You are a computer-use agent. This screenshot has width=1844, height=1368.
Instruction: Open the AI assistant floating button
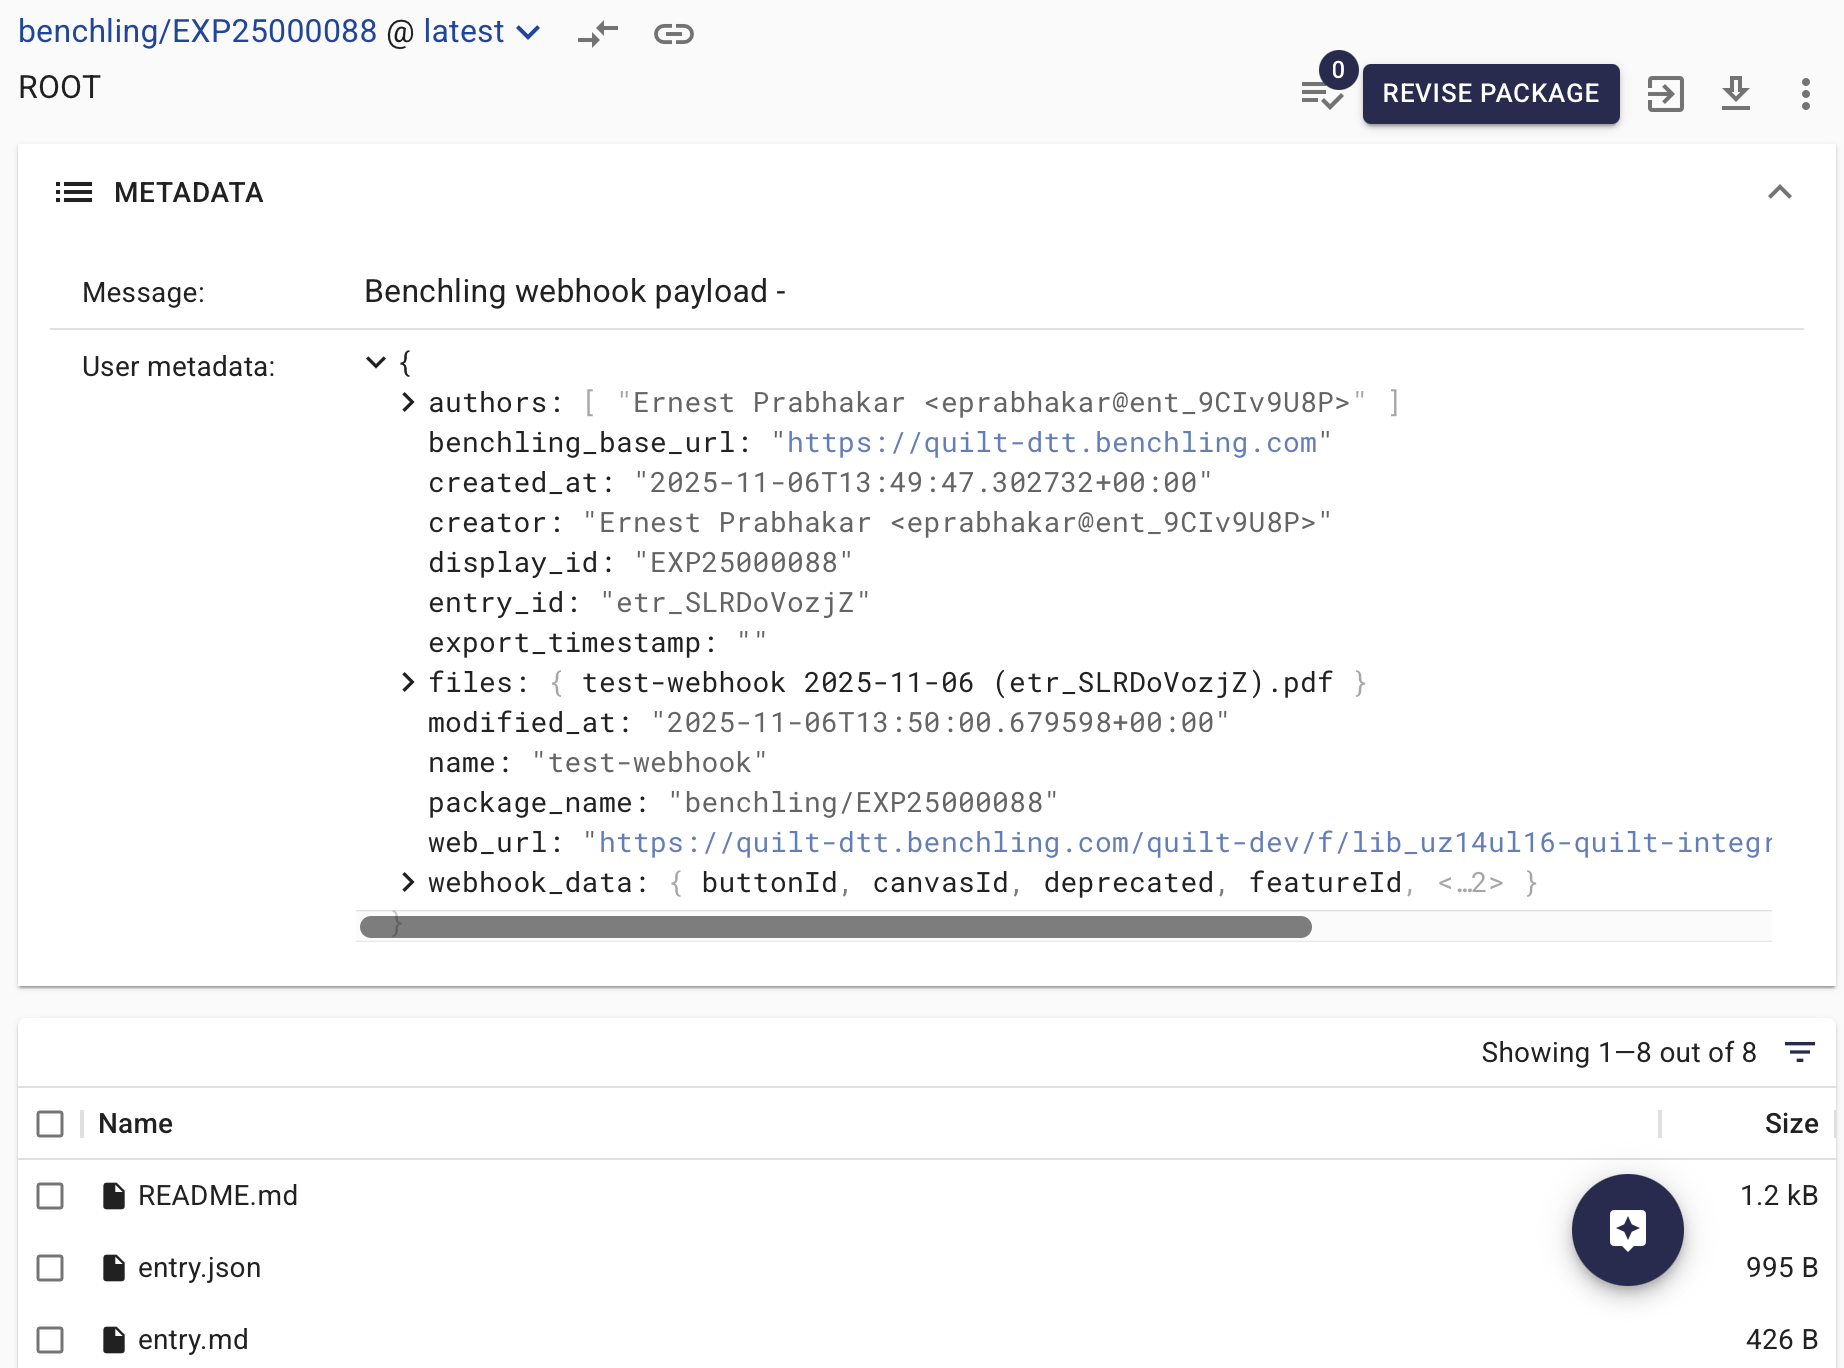[x=1628, y=1230]
